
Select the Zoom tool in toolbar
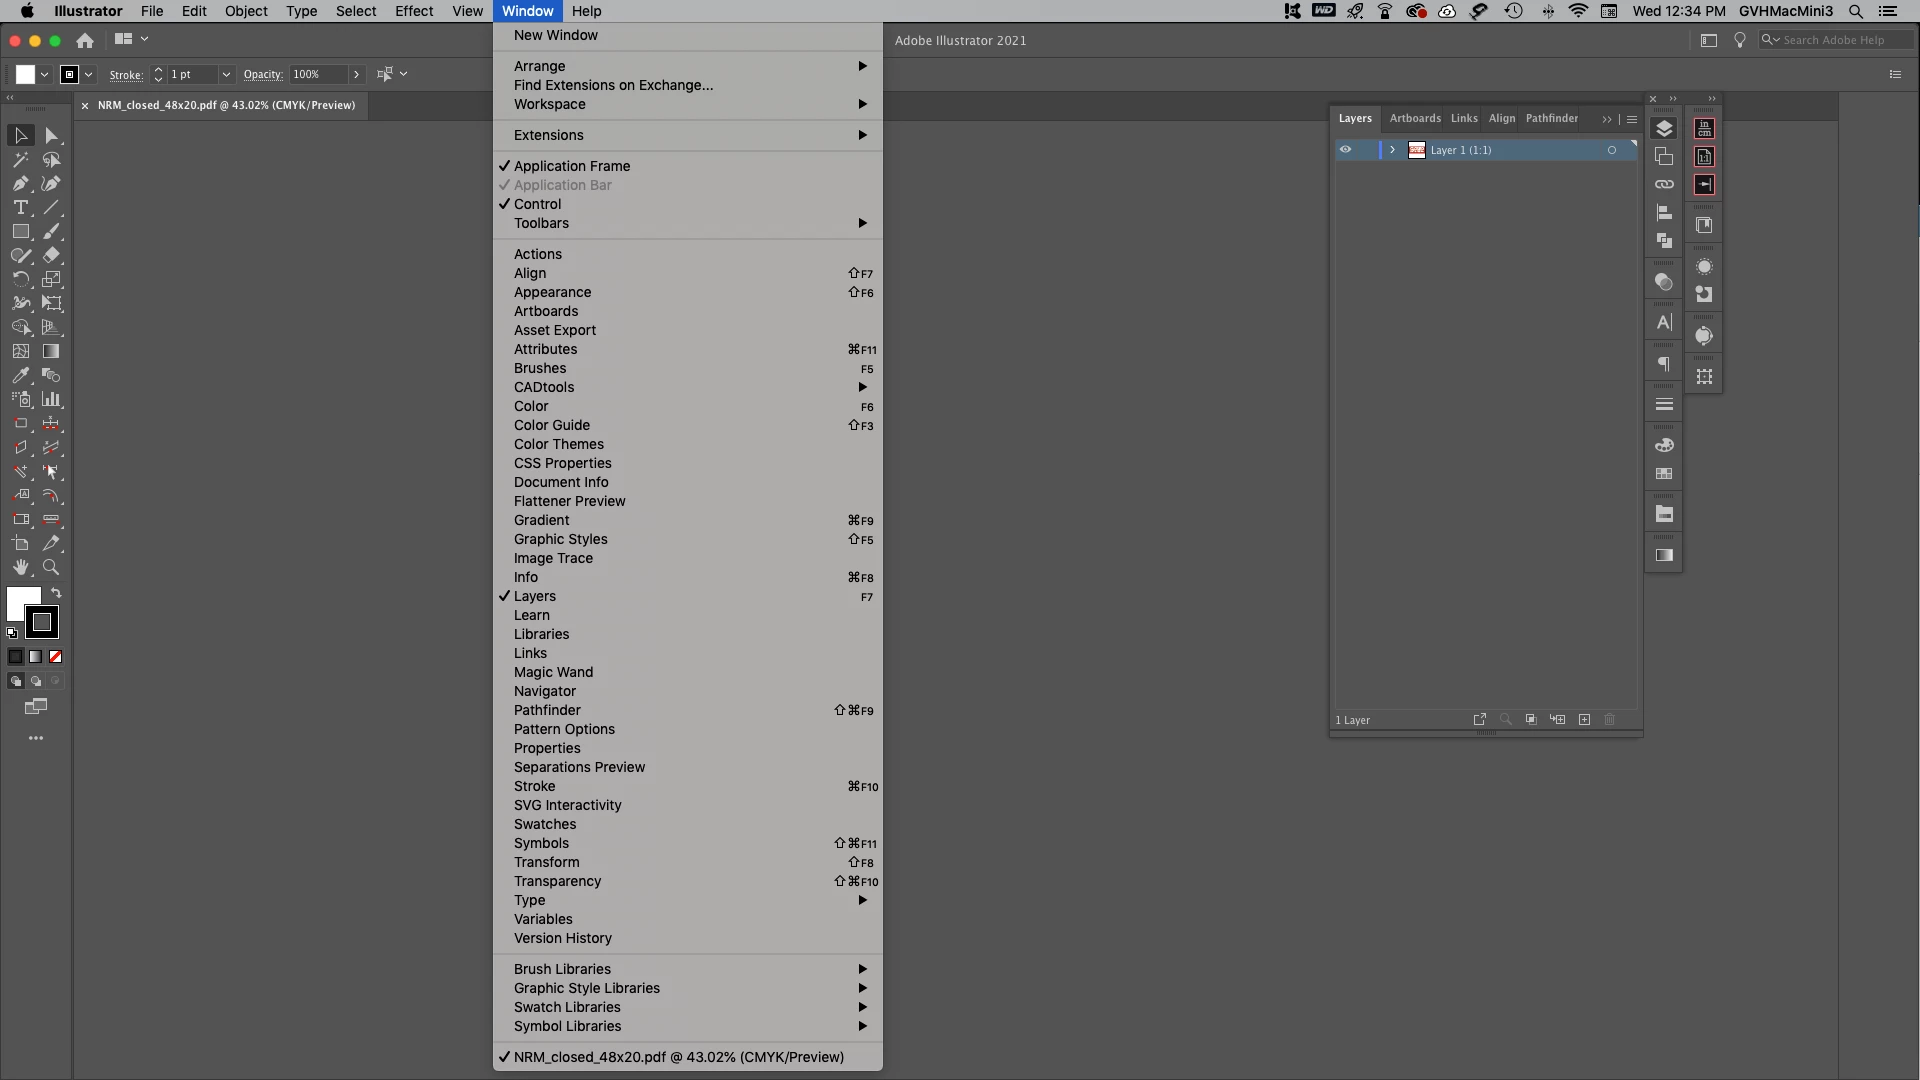[x=51, y=567]
